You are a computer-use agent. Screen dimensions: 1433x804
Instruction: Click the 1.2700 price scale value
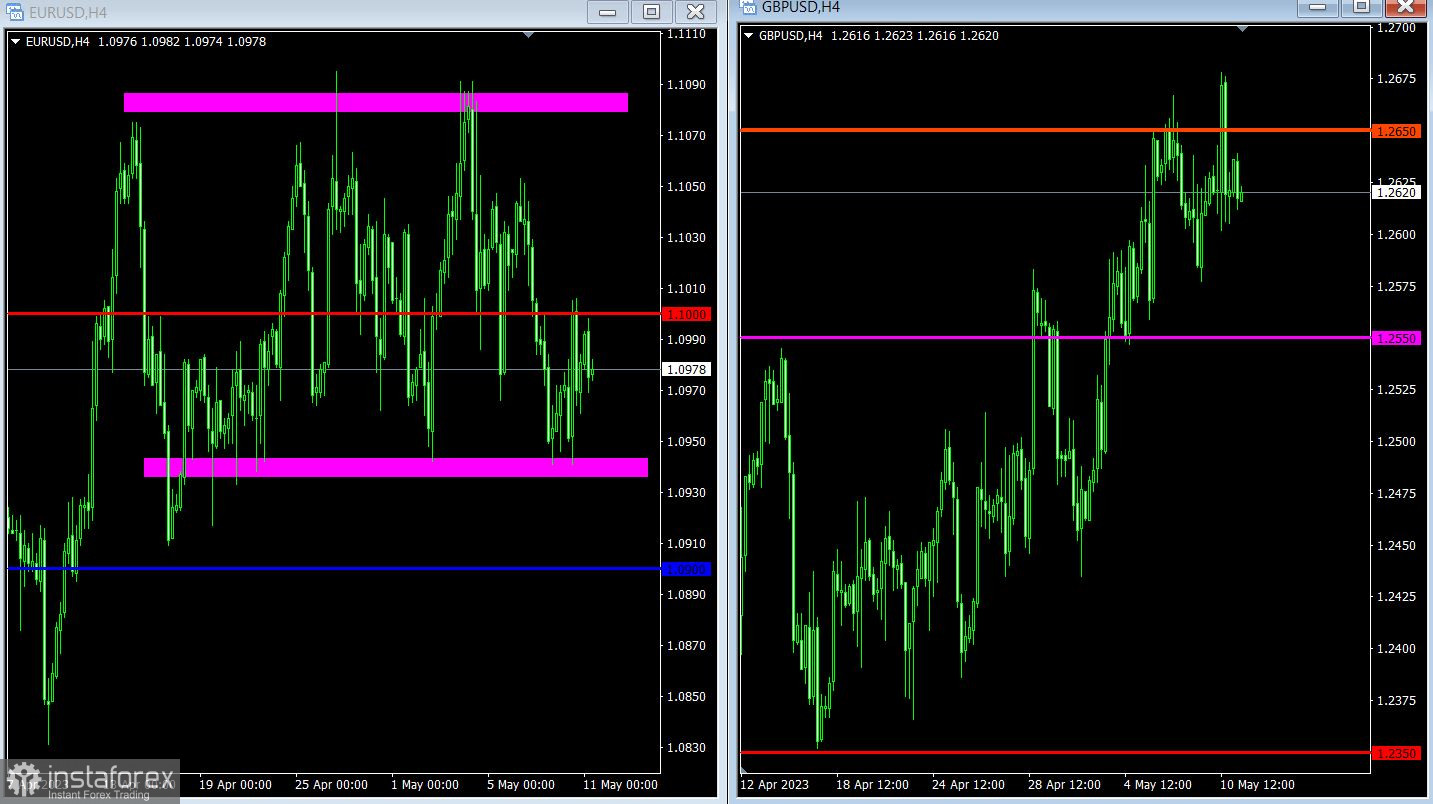(1397, 28)
